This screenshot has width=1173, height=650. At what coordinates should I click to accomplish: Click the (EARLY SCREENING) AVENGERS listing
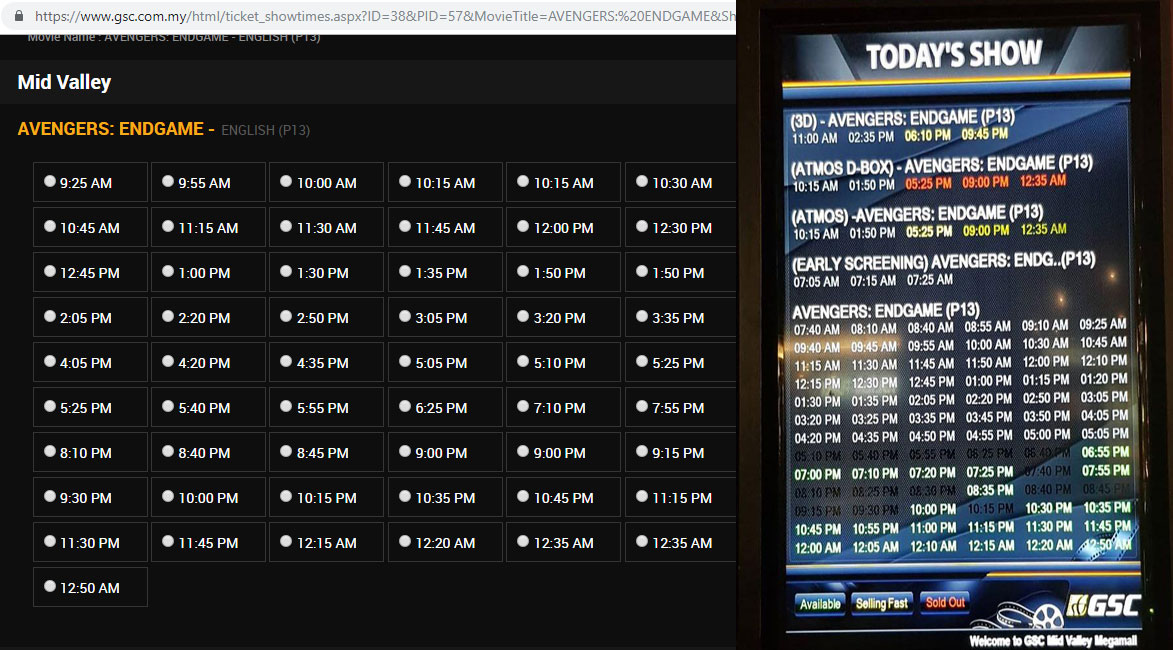pos(943,262)
